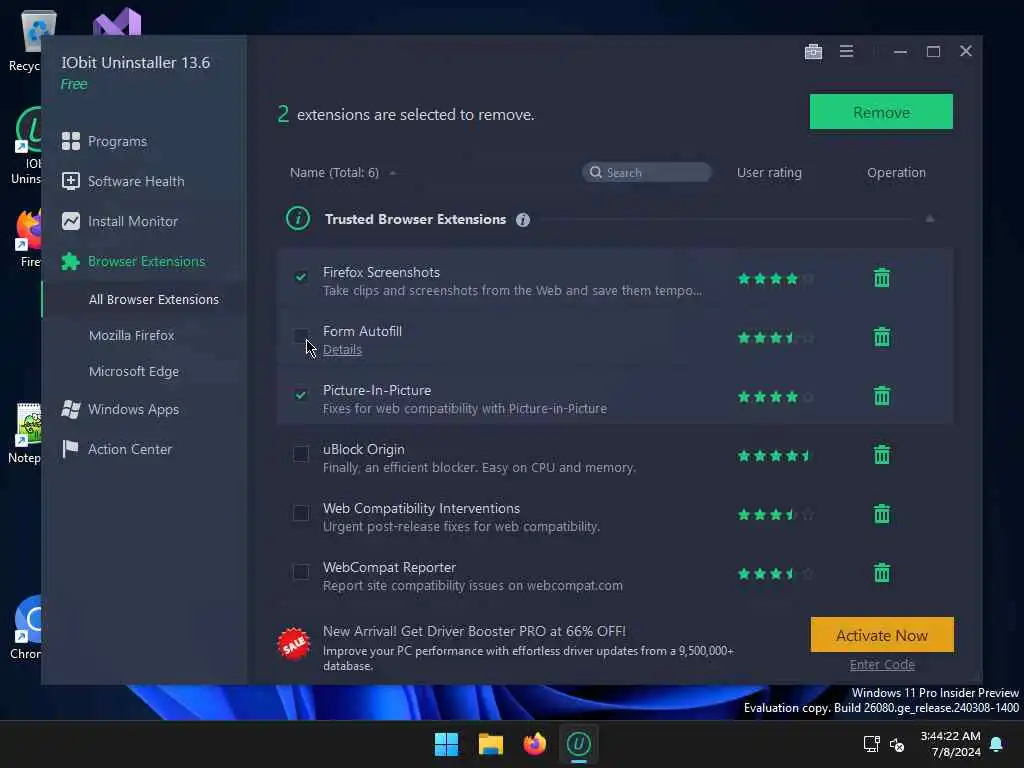This screenshot has width=1024, height=768.
Task: Click the taskbar clock and date
Action: [950, 744]
